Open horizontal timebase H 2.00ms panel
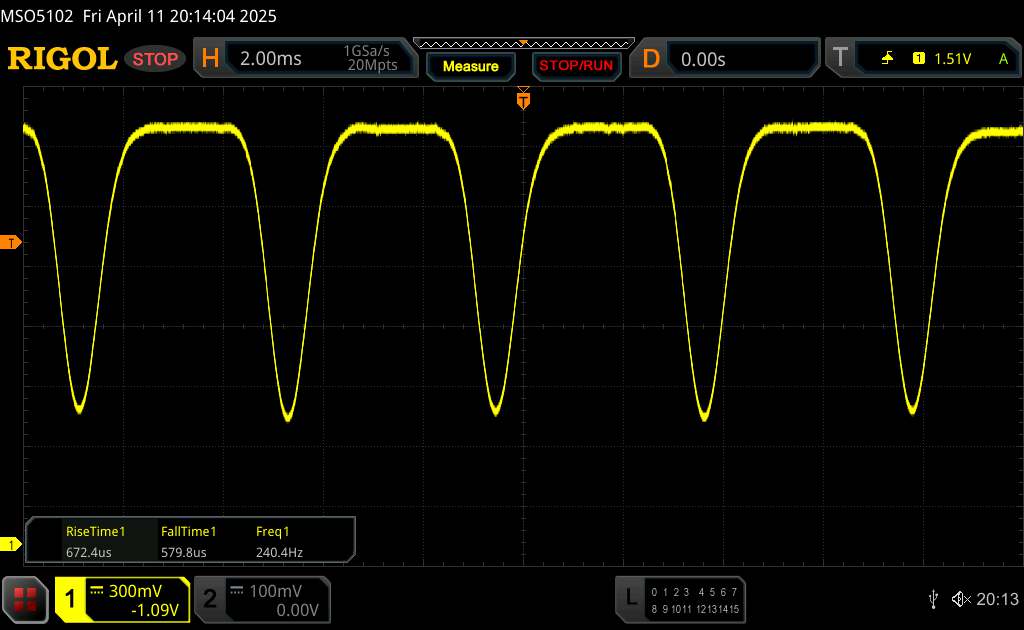 (305, 58)
